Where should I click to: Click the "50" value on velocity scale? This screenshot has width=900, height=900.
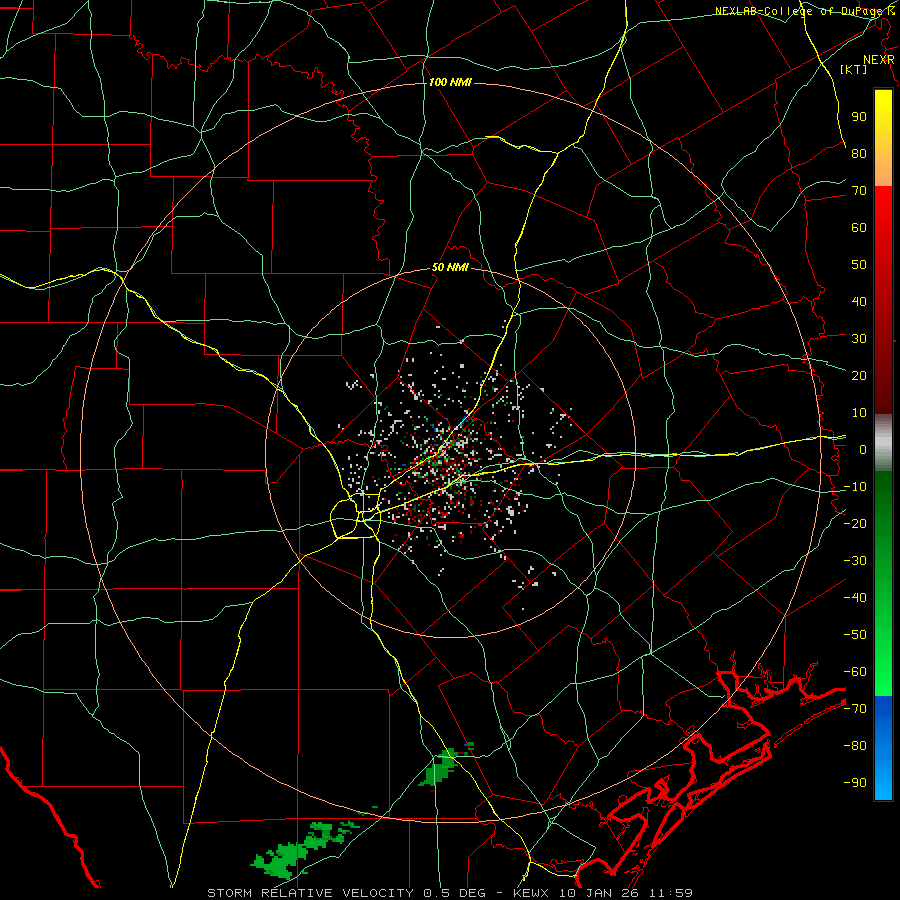pos(859,265)
